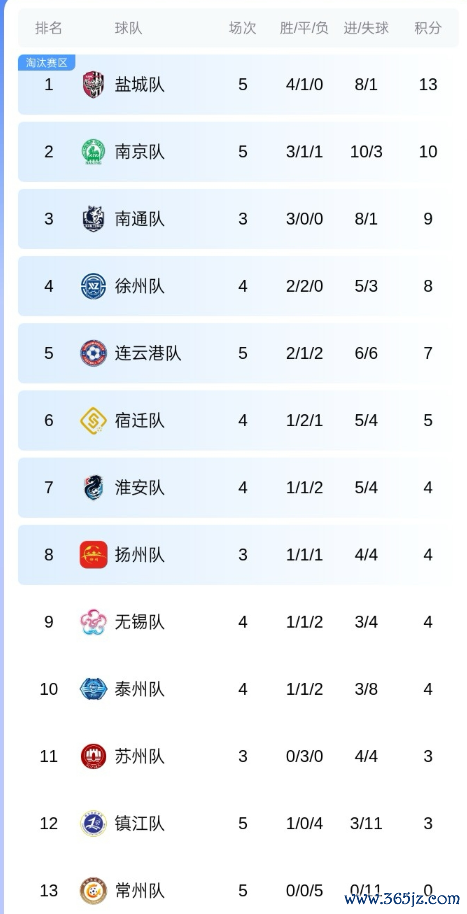
Task: Select the 胜/平/负 column header
Action: click(304, 28)
